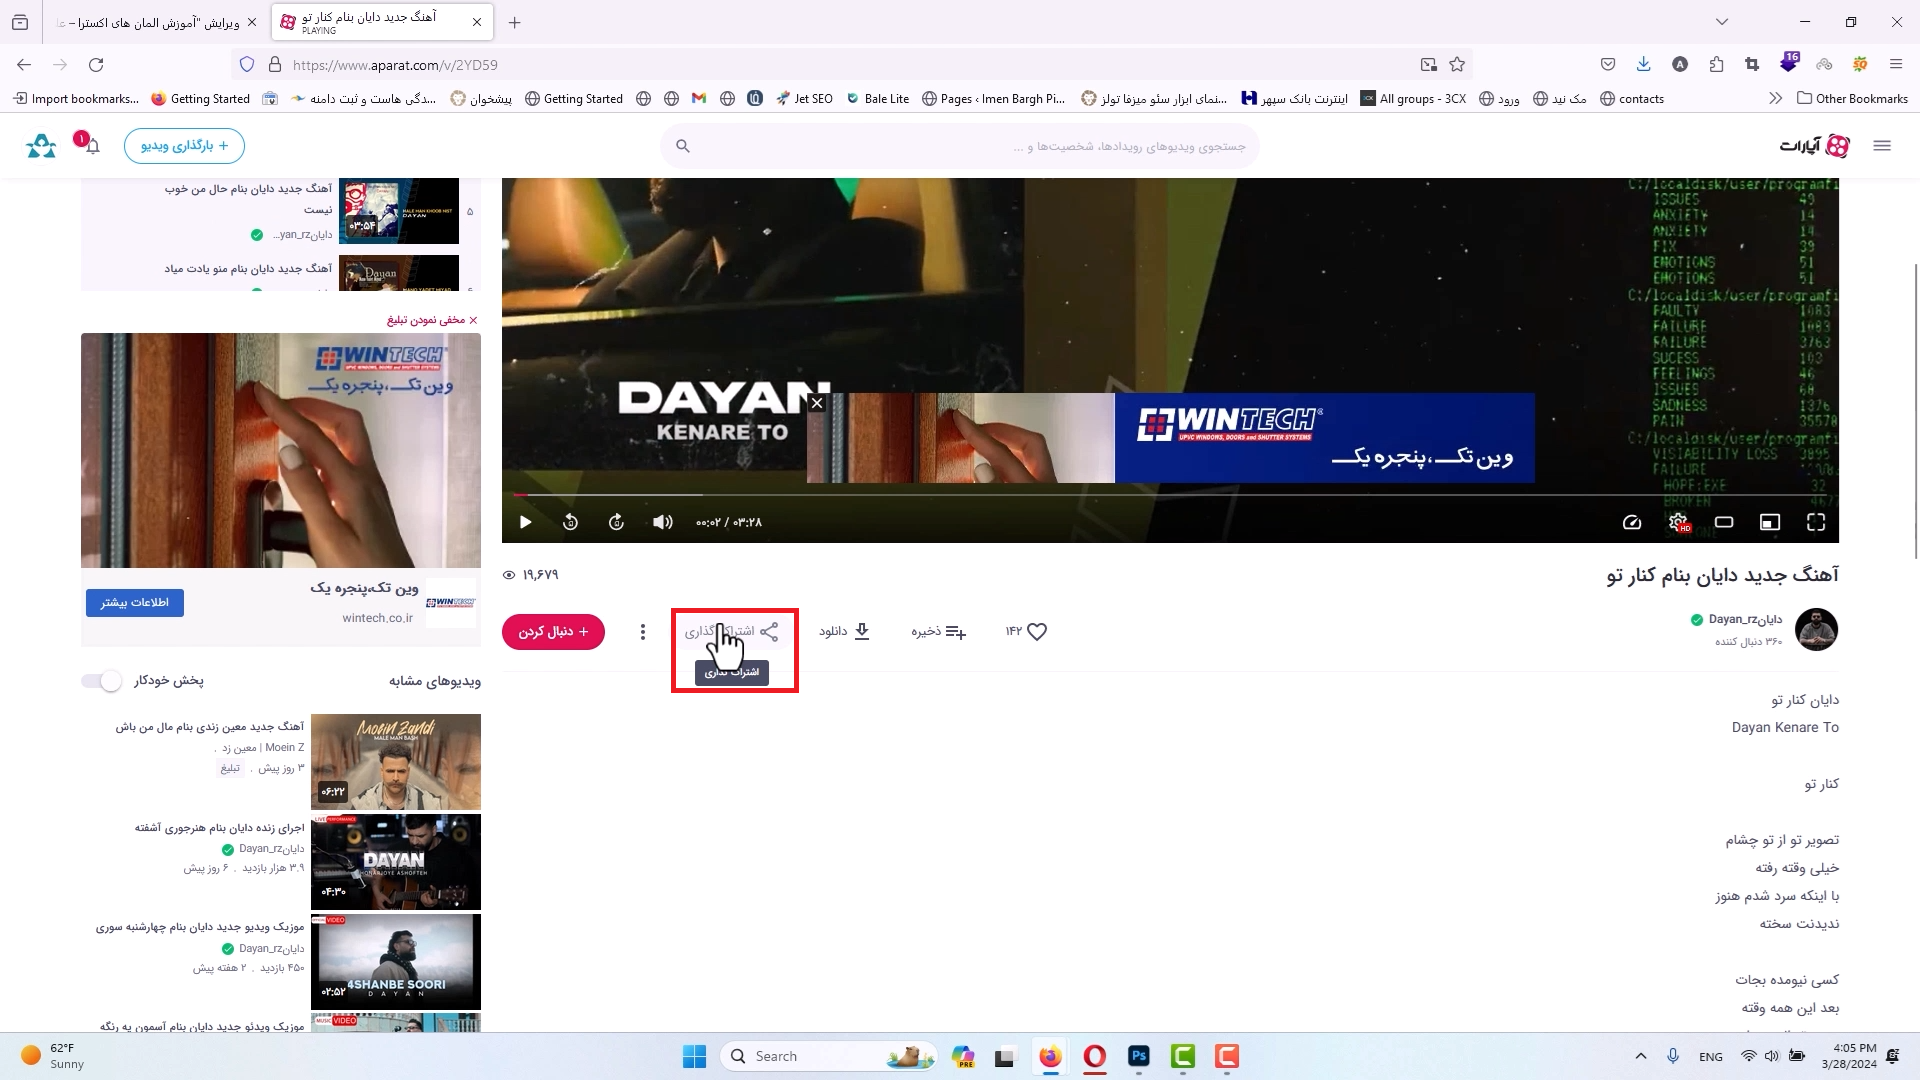Open browser extensions puzzle icon

[x=1716, y=65]
